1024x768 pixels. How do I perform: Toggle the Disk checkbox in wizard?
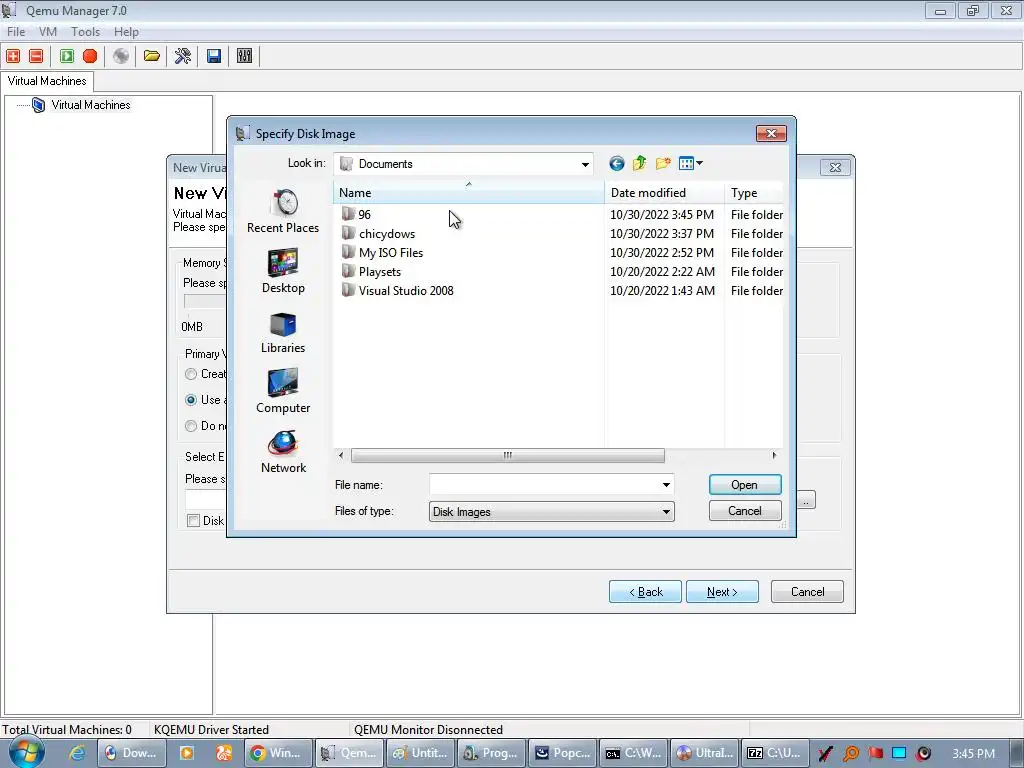pyautogui.click(x=193, y=520)
